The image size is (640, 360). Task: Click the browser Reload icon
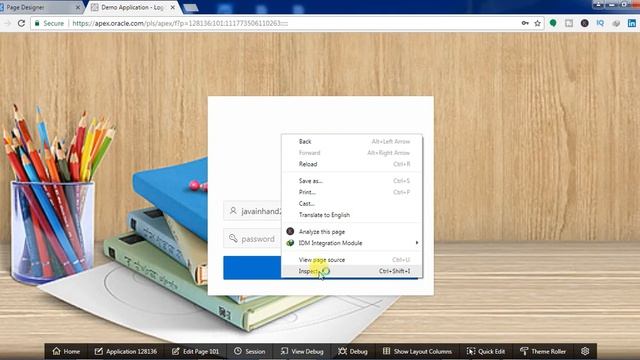(x=21, y=23)
